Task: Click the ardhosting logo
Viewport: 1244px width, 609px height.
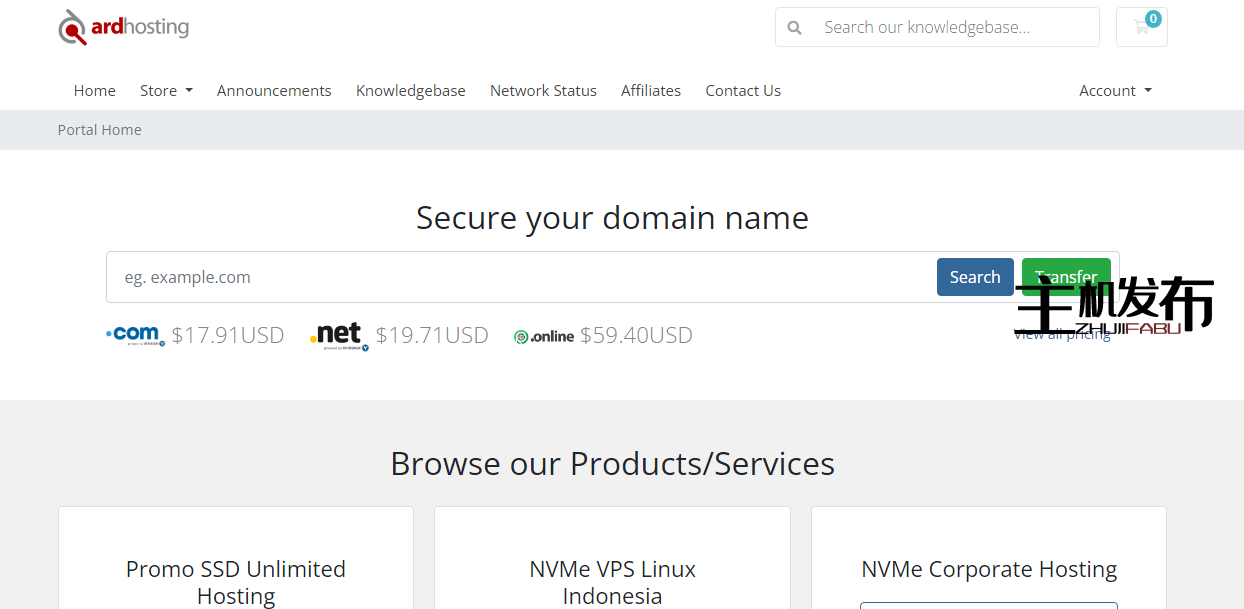Action: tap(122, 27)
